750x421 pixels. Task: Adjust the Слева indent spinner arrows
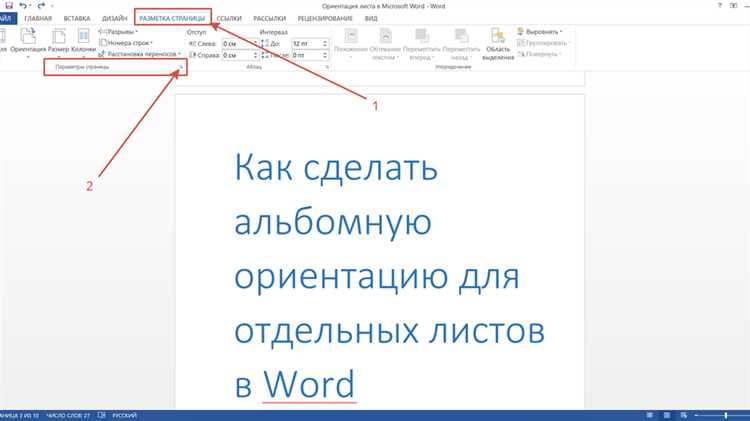tap(256, 44)
